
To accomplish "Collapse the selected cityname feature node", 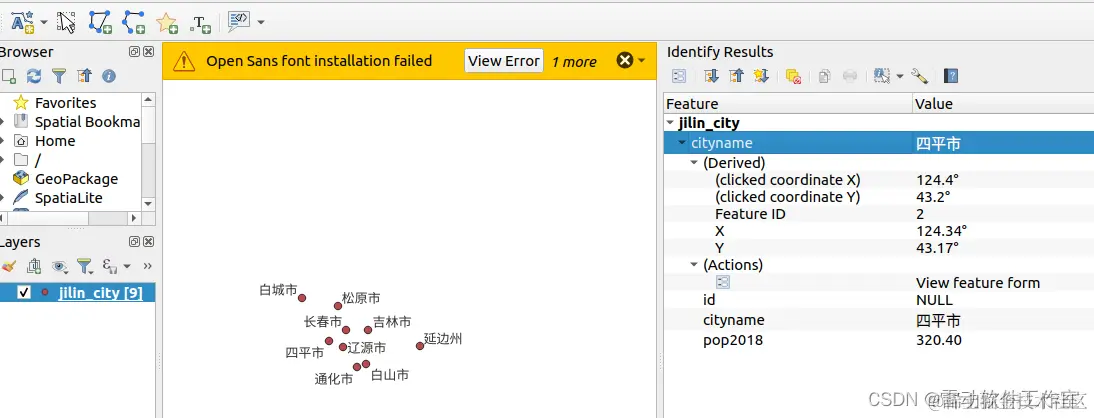I will (682, 143).
